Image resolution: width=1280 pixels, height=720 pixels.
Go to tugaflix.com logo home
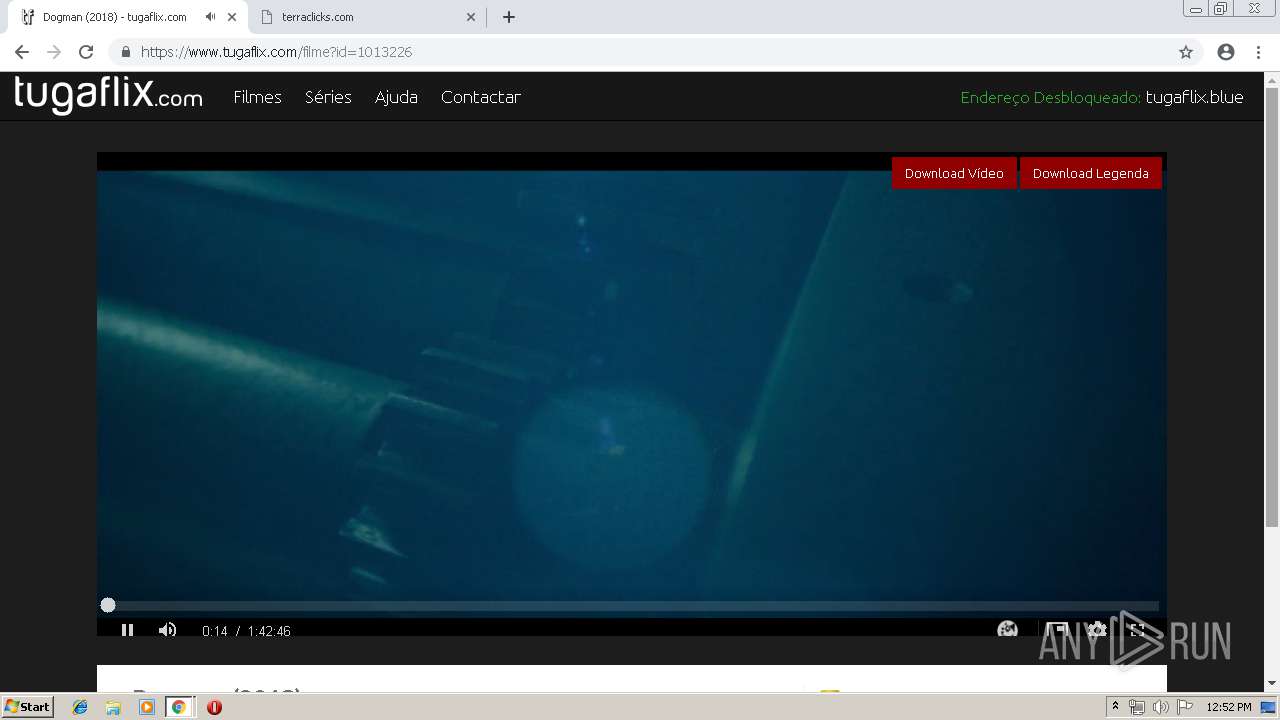[108, 95]
